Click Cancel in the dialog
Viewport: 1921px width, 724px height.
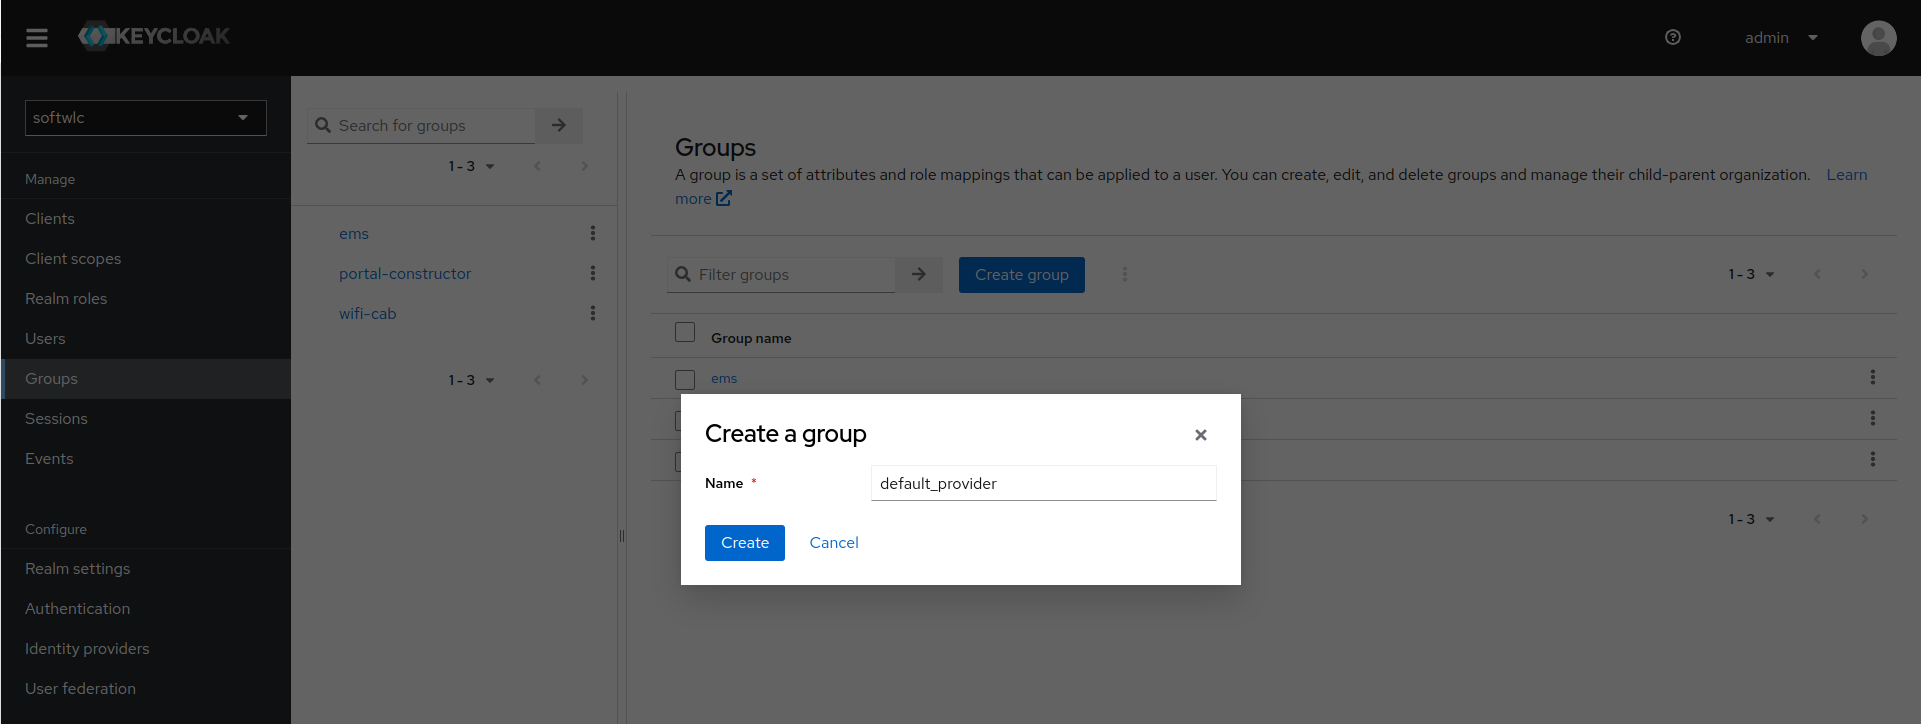pyautogui.click(x=834, y=543)
